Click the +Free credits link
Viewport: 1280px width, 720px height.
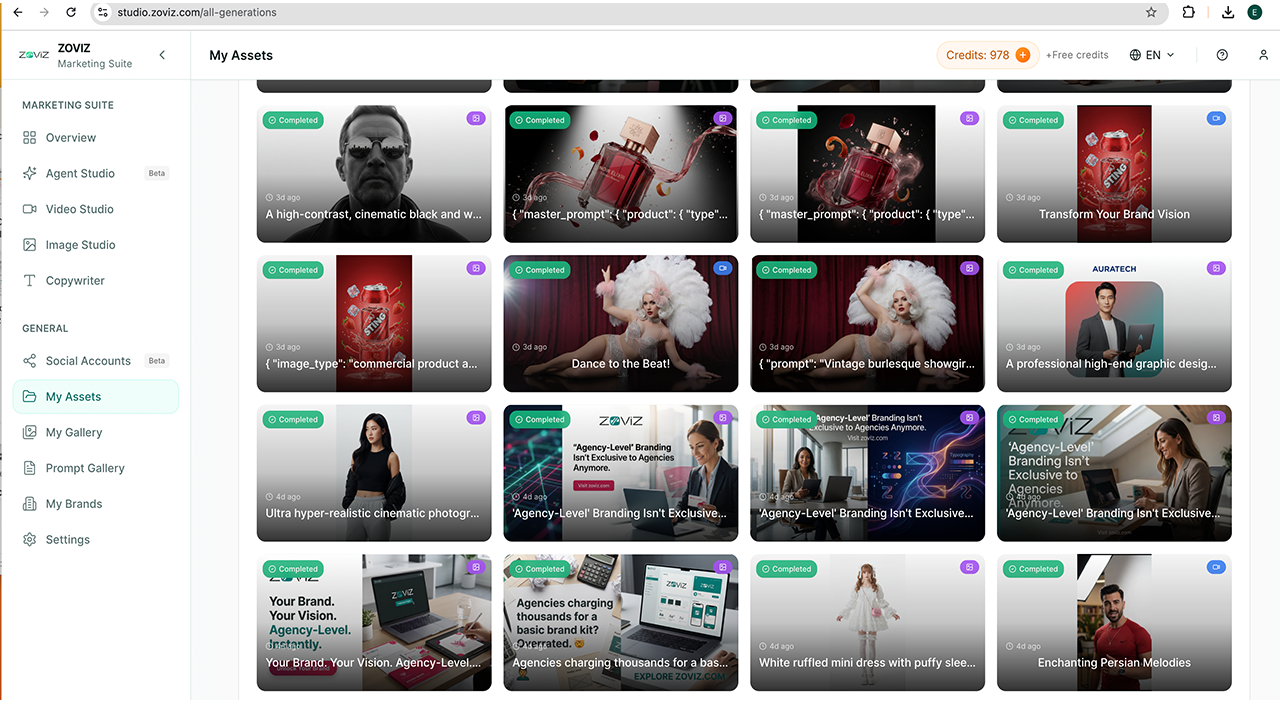coord(1077,55)
